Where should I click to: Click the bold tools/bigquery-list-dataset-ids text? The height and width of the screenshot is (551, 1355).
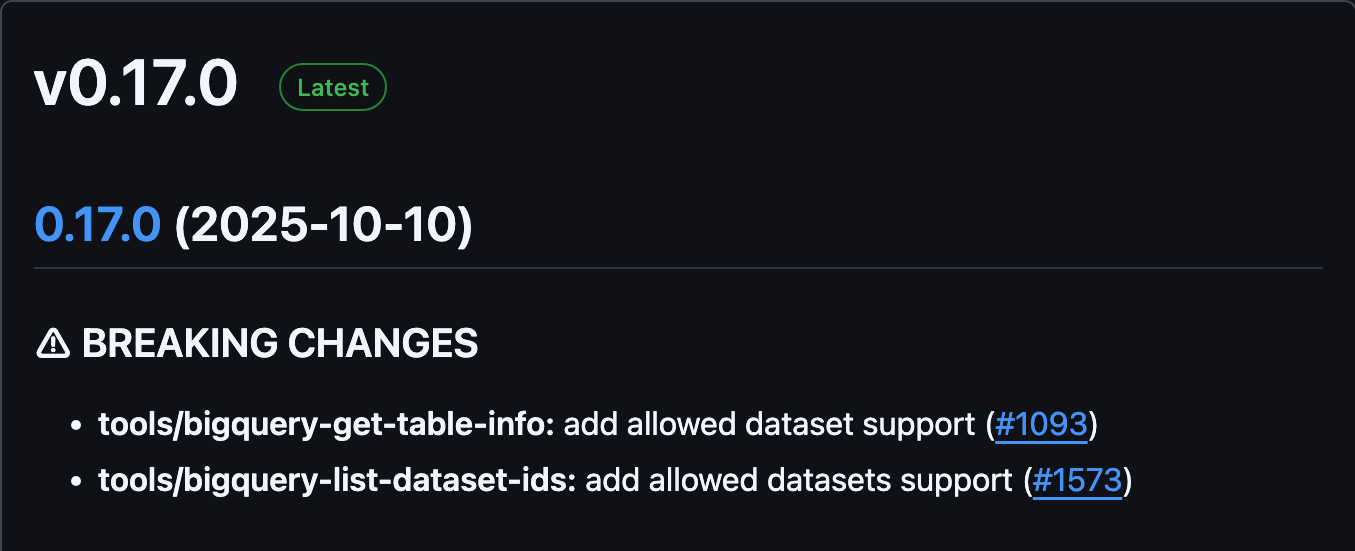(x=337, y=481)
